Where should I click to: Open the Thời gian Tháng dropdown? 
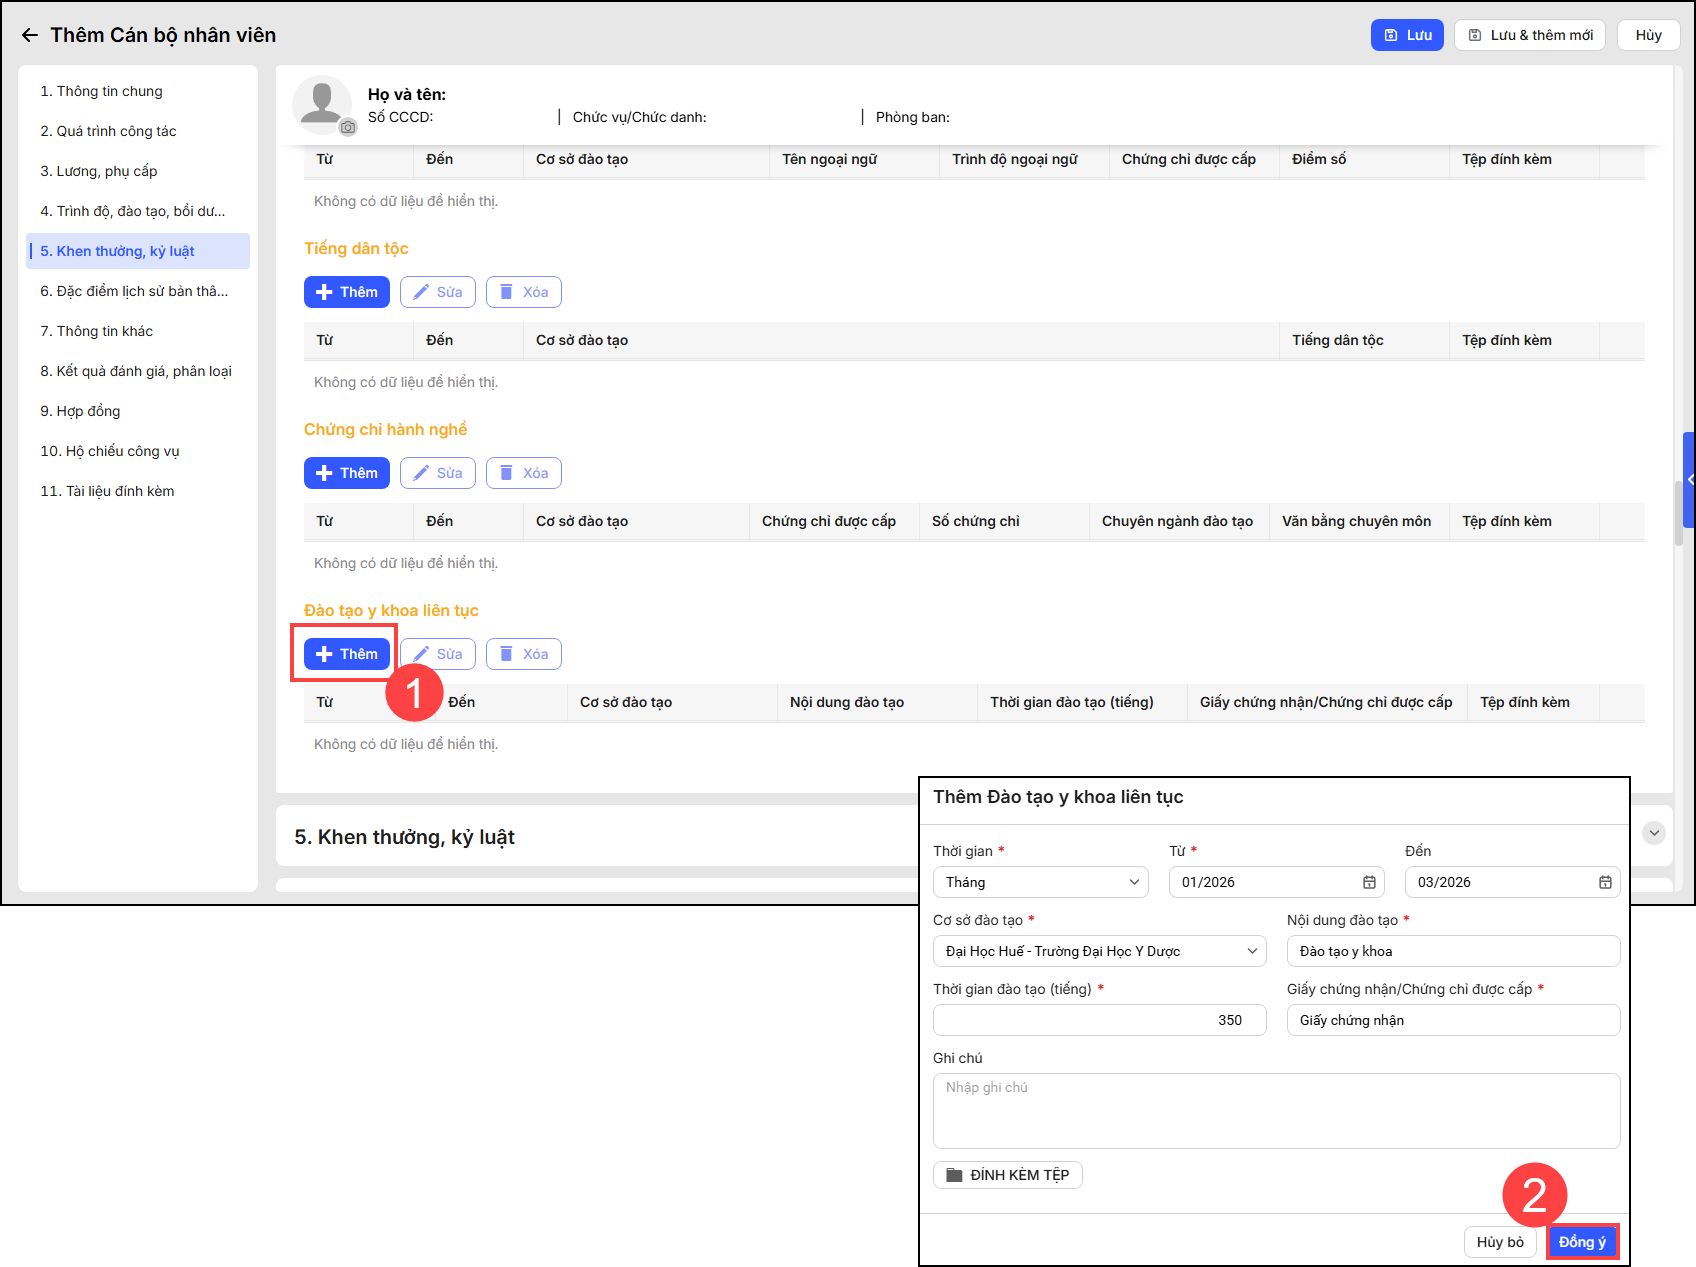click(x=1040, y=882)
